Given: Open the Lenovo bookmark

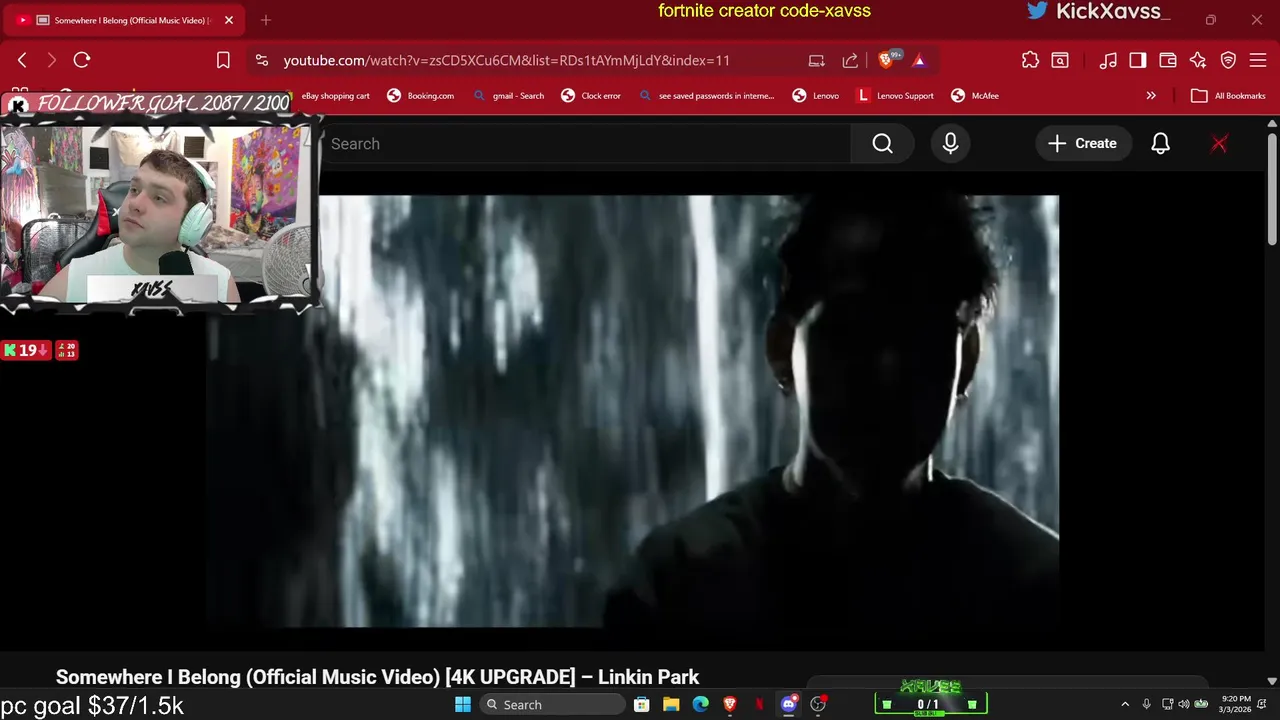Looking at the screenshot, I should pos(816,96).
